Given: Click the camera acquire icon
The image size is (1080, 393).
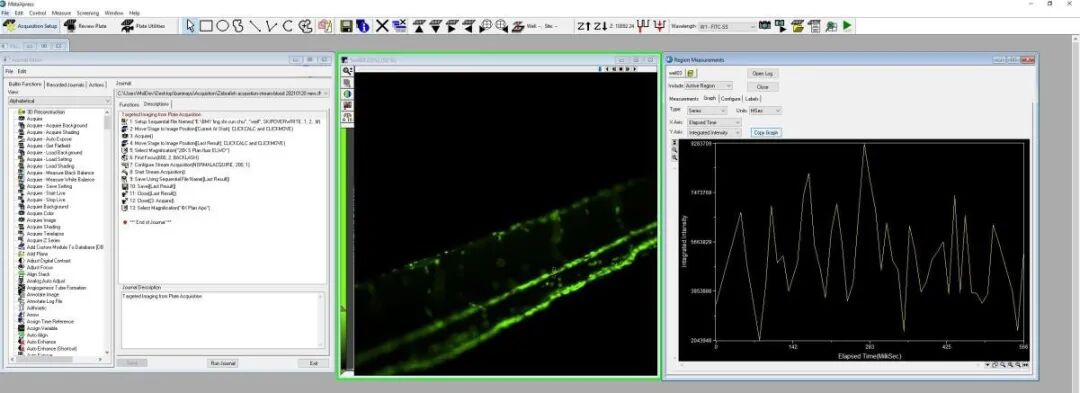Looking at the screenshot, I should [765, 26].
